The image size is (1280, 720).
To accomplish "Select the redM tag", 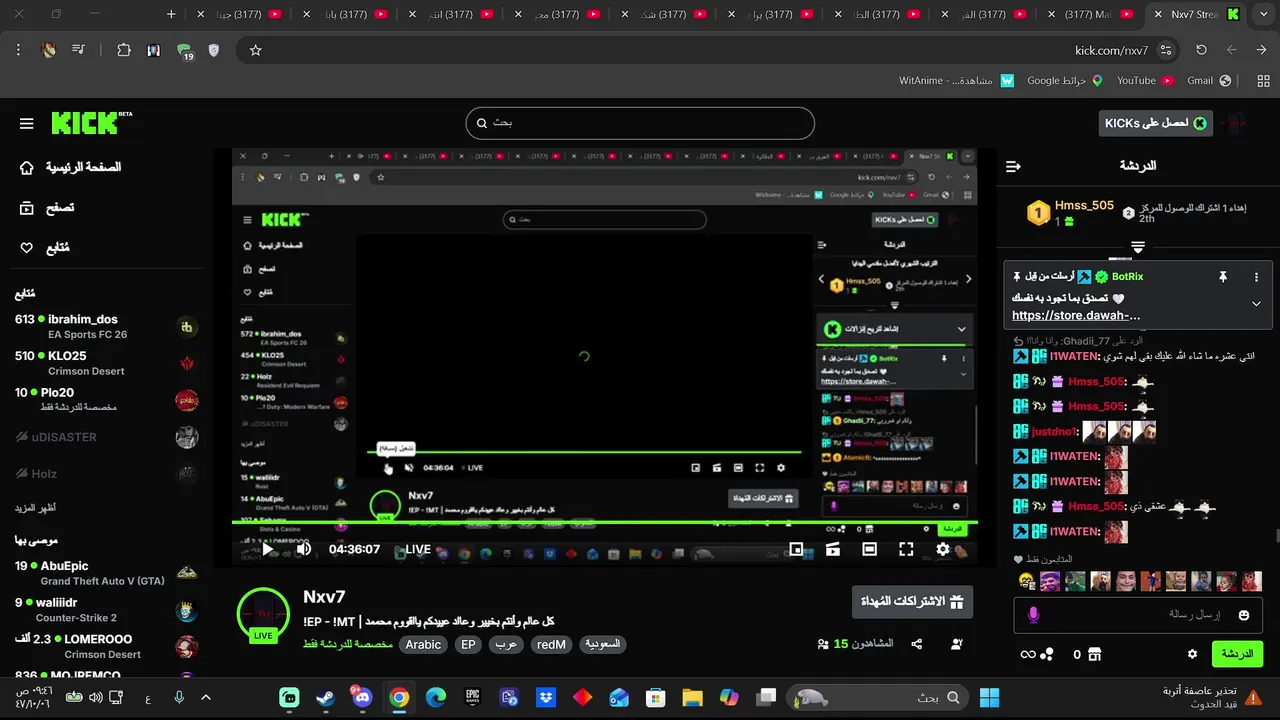I will coord(551,645).
